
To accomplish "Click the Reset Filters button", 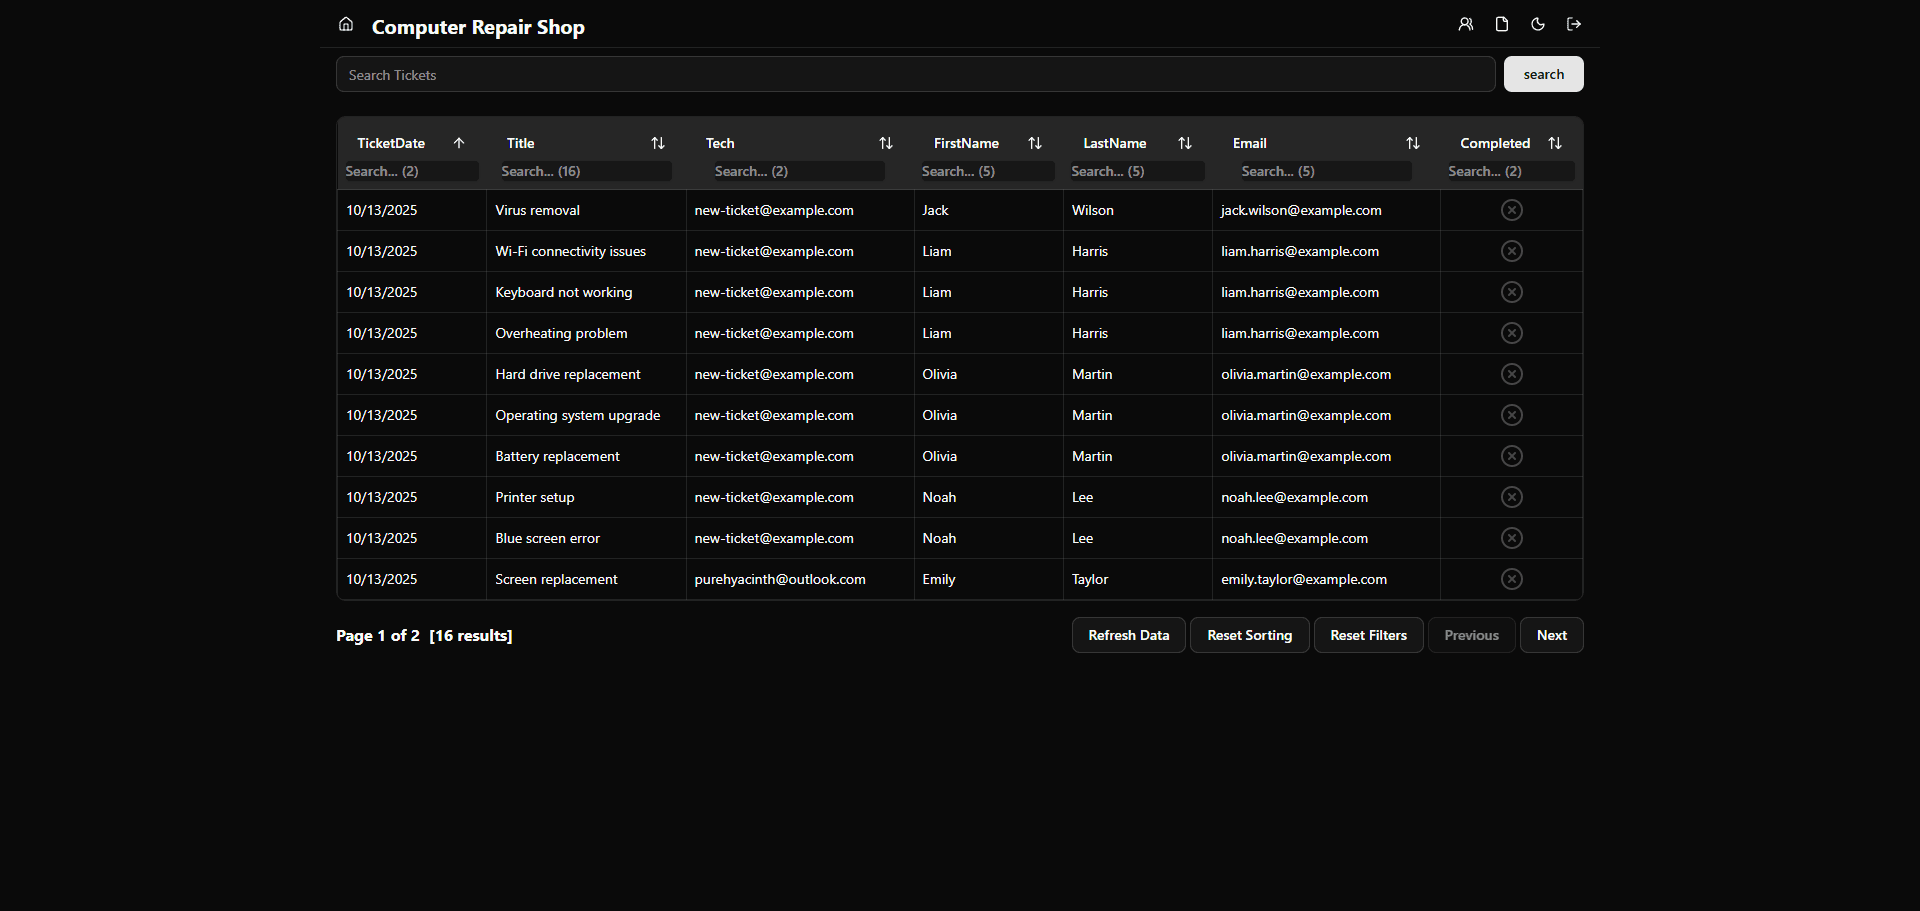I will (x=1368, y=635).
